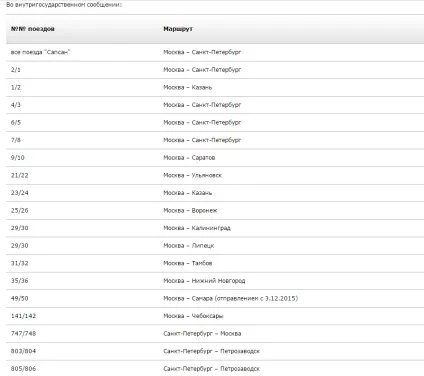
Task: Click train number '2/1'
Action: pyautogui.click(x=16, y=70)
